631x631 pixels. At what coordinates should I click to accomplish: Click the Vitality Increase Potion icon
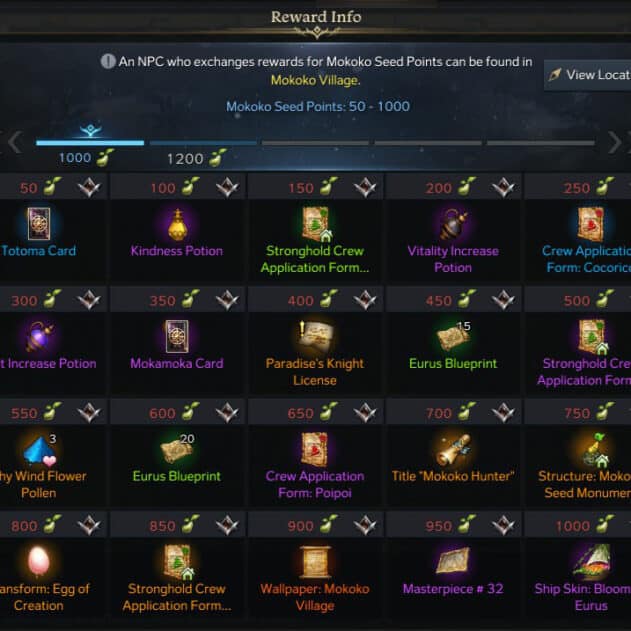453,224
